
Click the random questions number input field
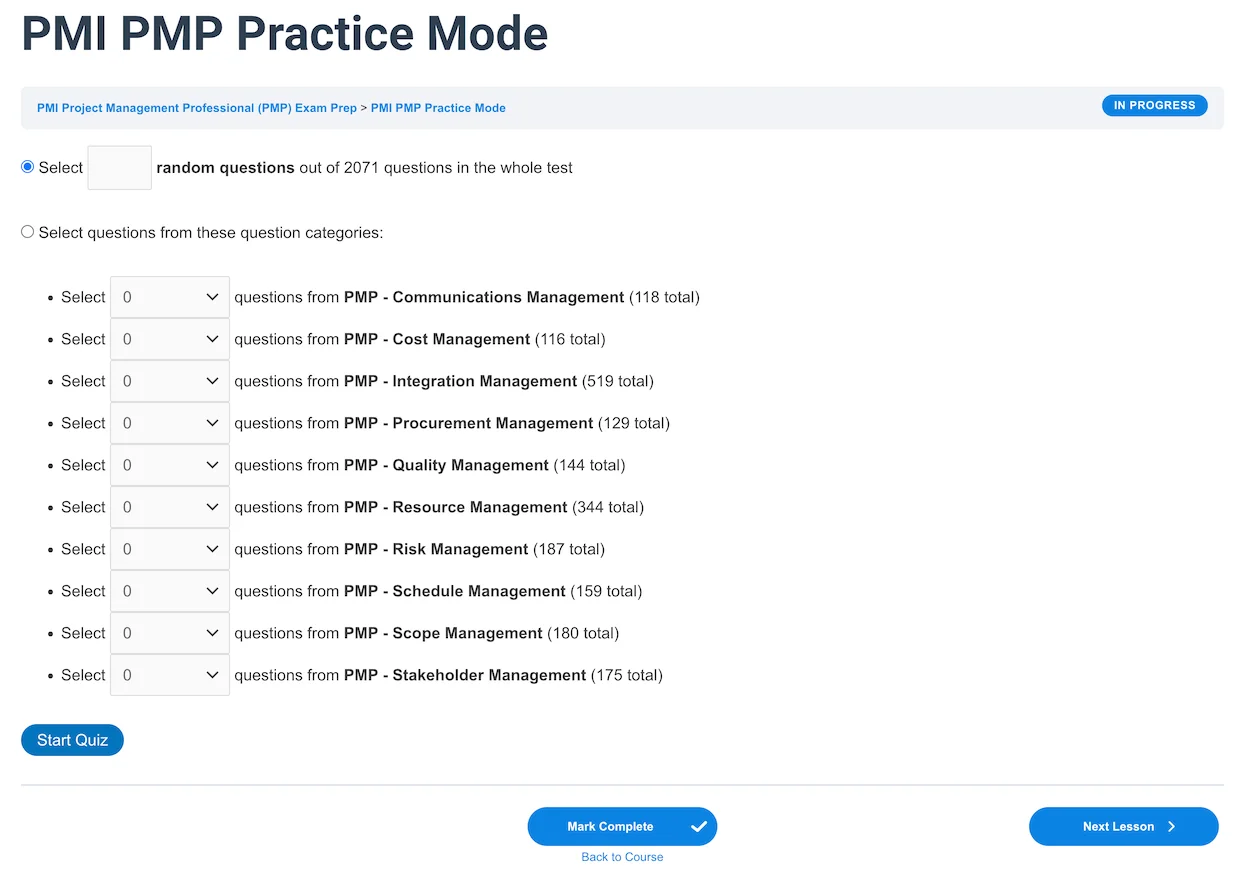click(120, 168)
